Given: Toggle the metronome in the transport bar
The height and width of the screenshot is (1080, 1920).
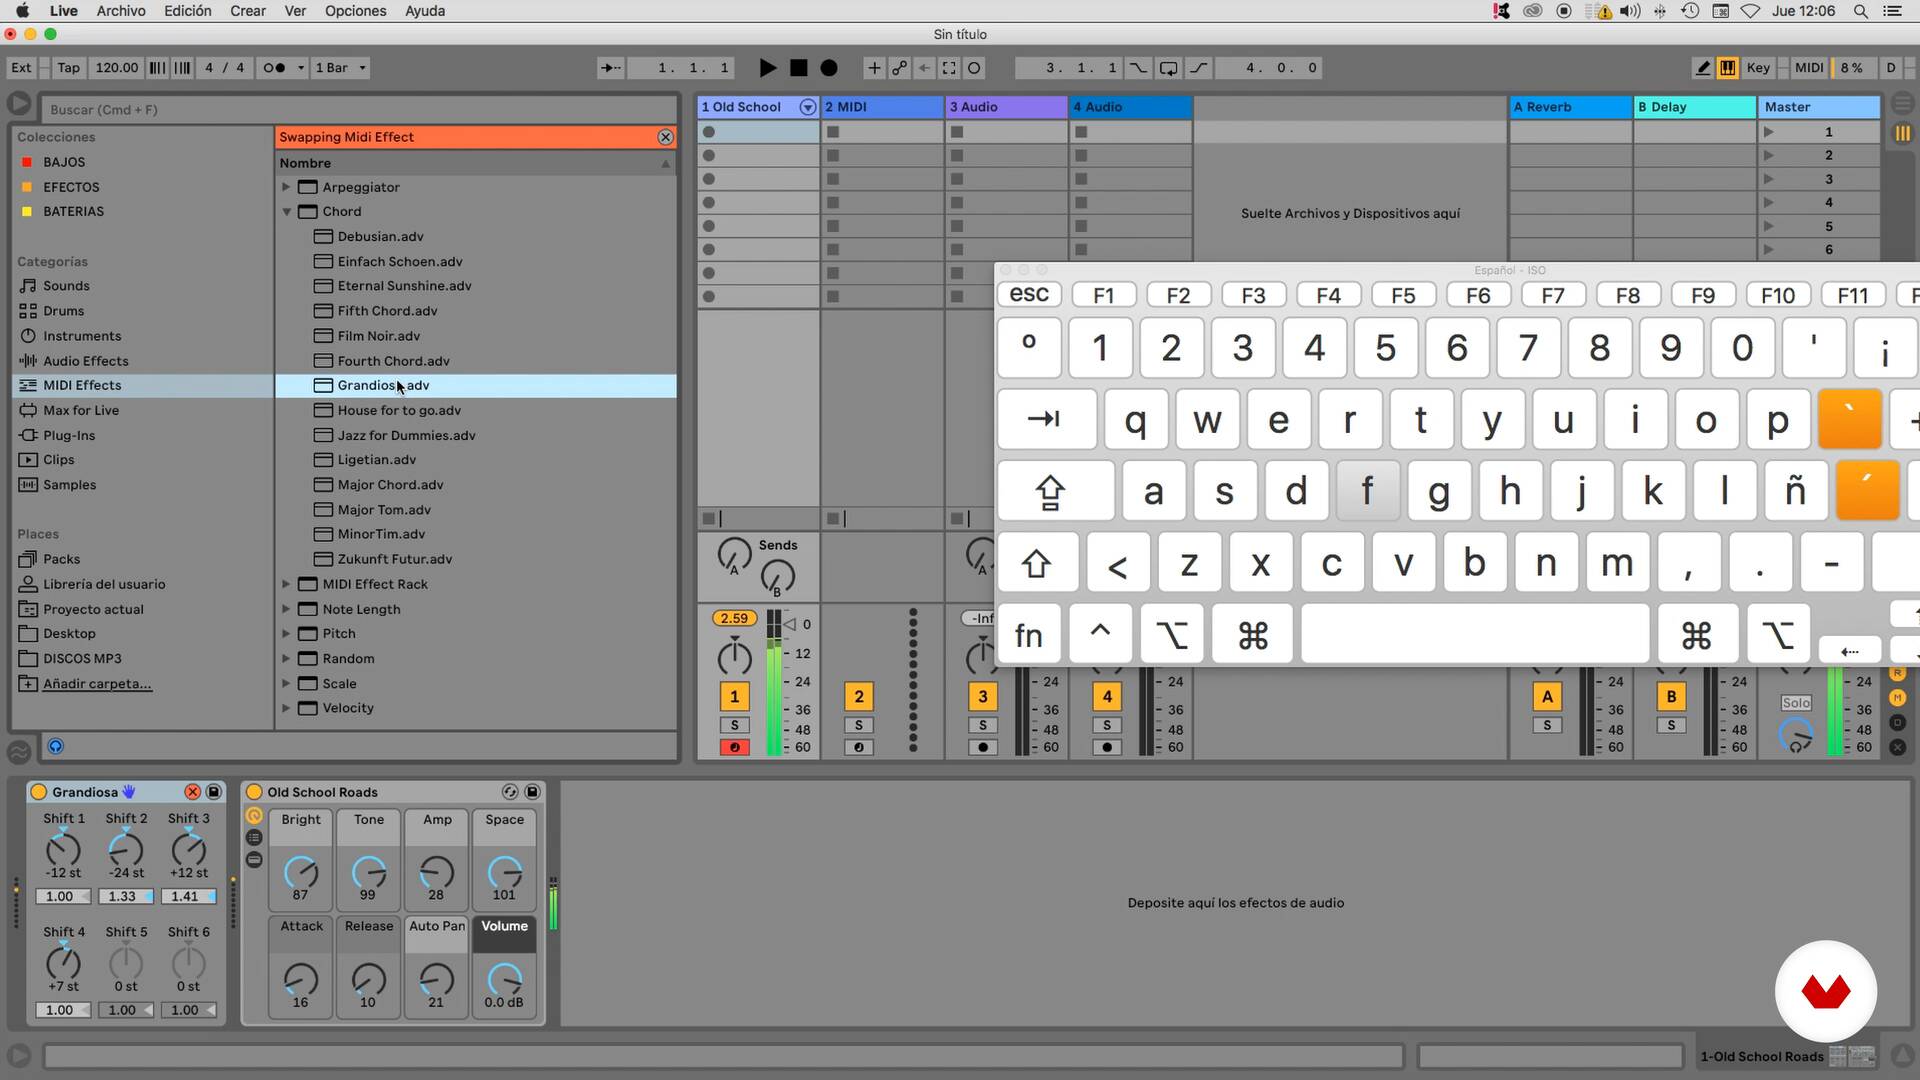Looking at the screenshot, I should click(x=274, y=68).
